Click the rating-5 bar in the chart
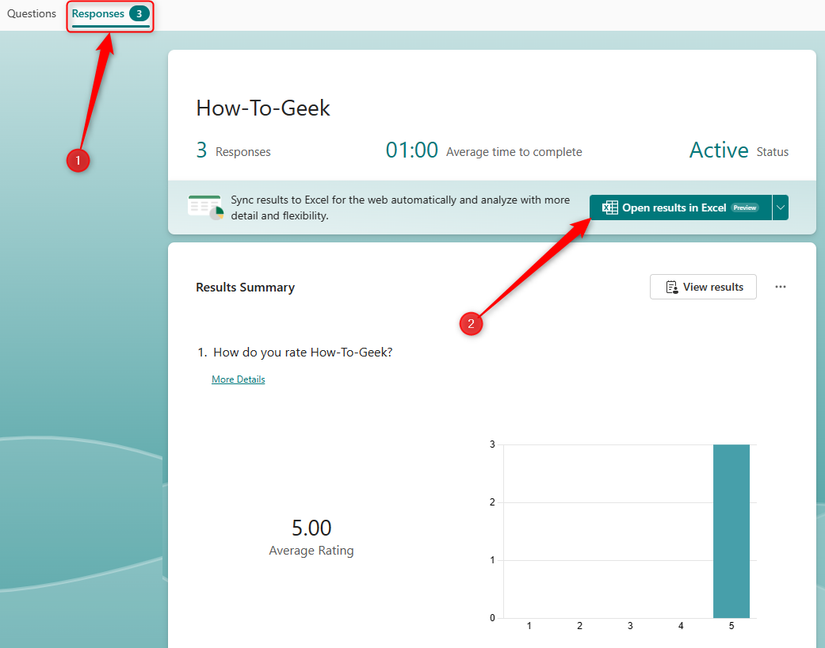The image size is (825, 648). (731, 530)
